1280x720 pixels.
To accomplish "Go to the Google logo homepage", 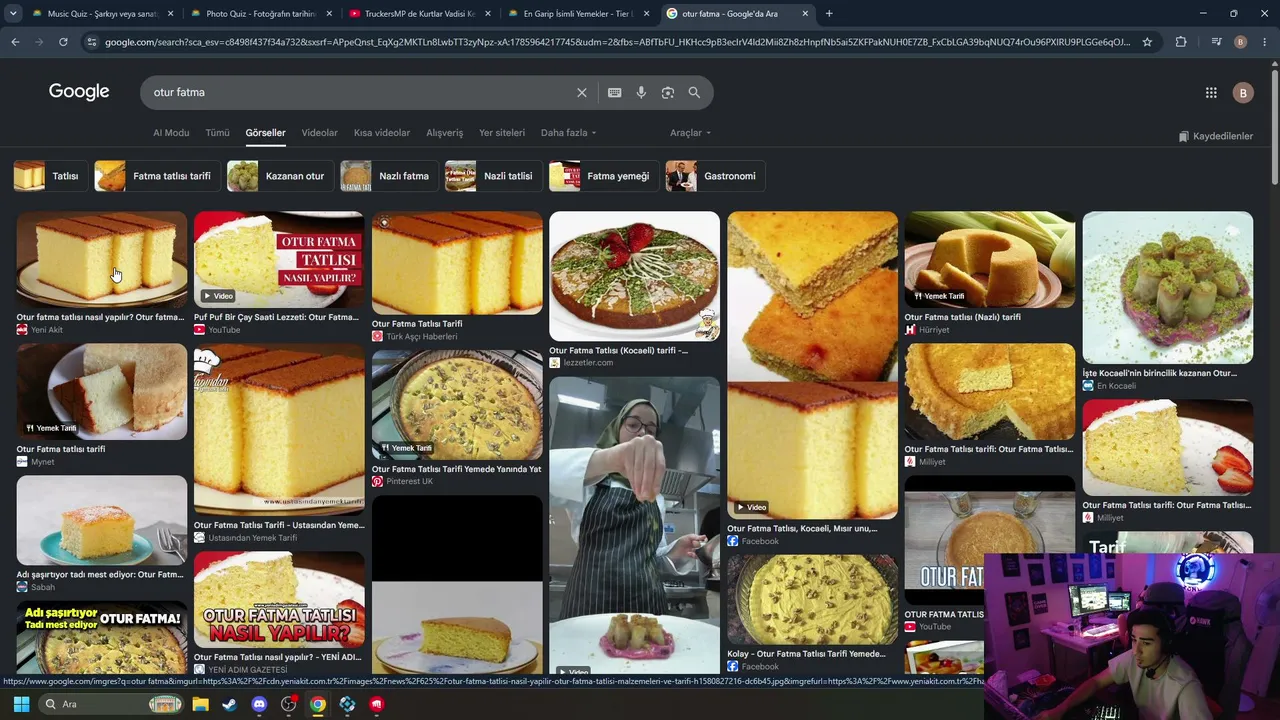I will coord(79,92).
